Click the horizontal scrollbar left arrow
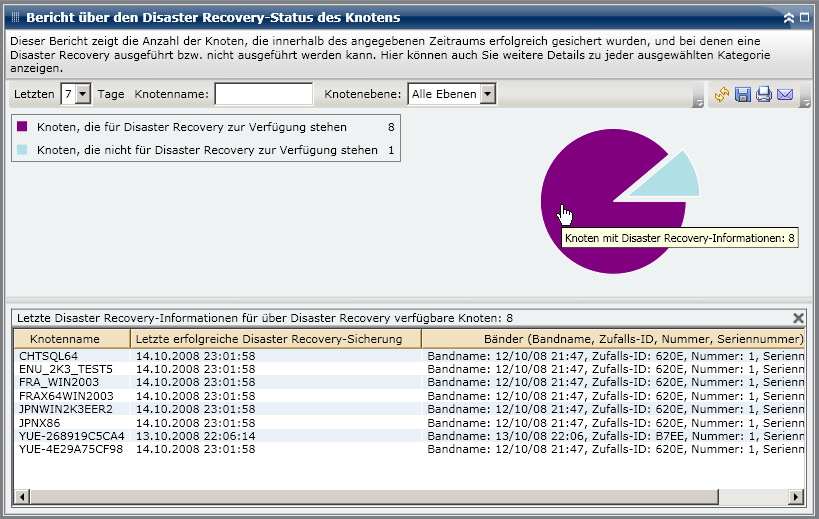 tap(22, 497)
